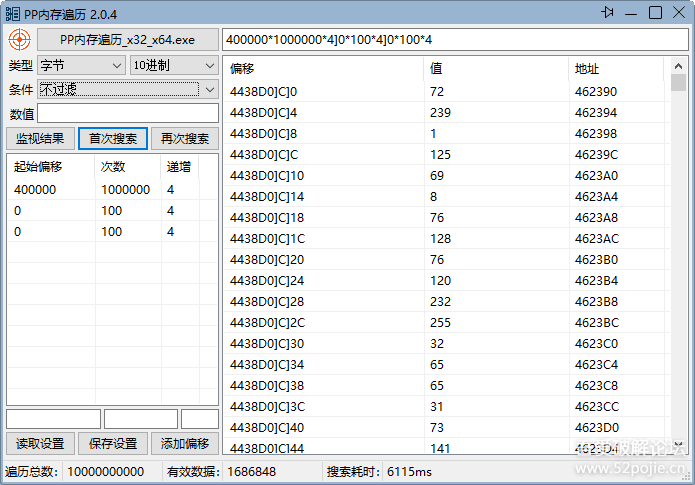Click the value 239 cell
The height and width of the screenshot is (485, 695).
point(496,113)
